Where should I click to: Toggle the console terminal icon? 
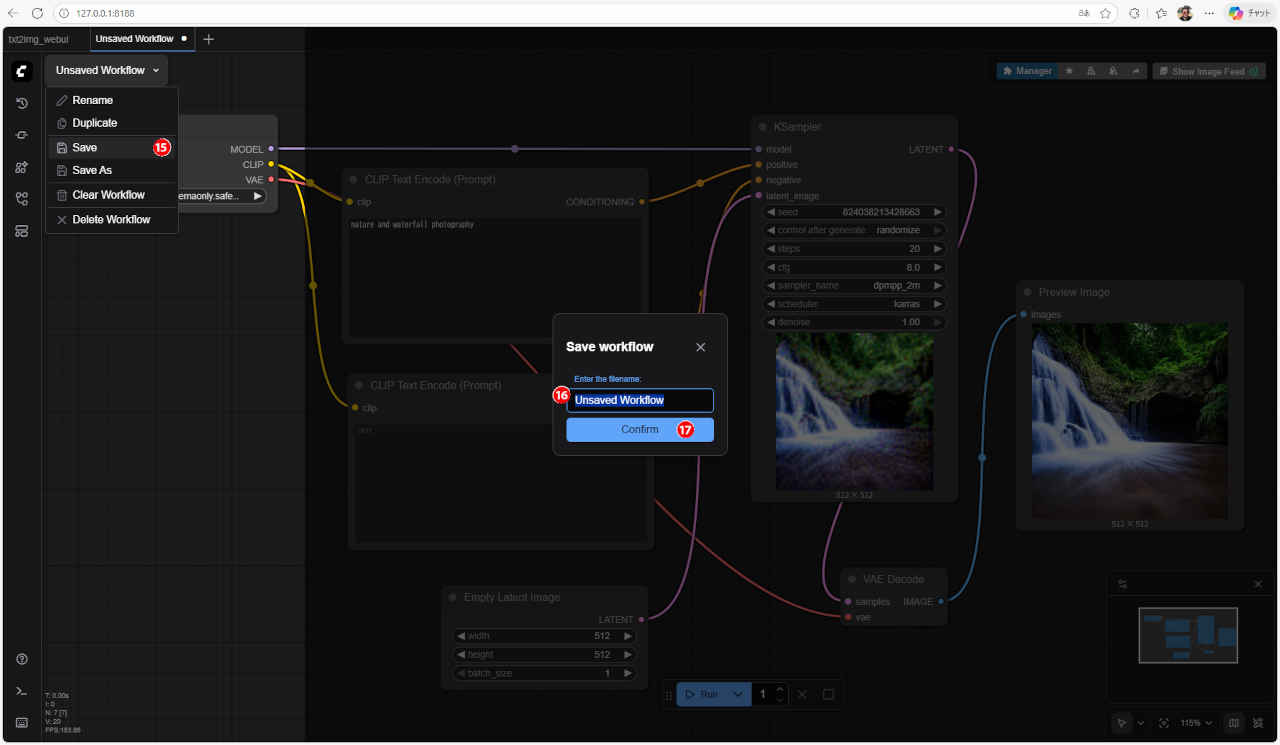[x=22, y=691]
